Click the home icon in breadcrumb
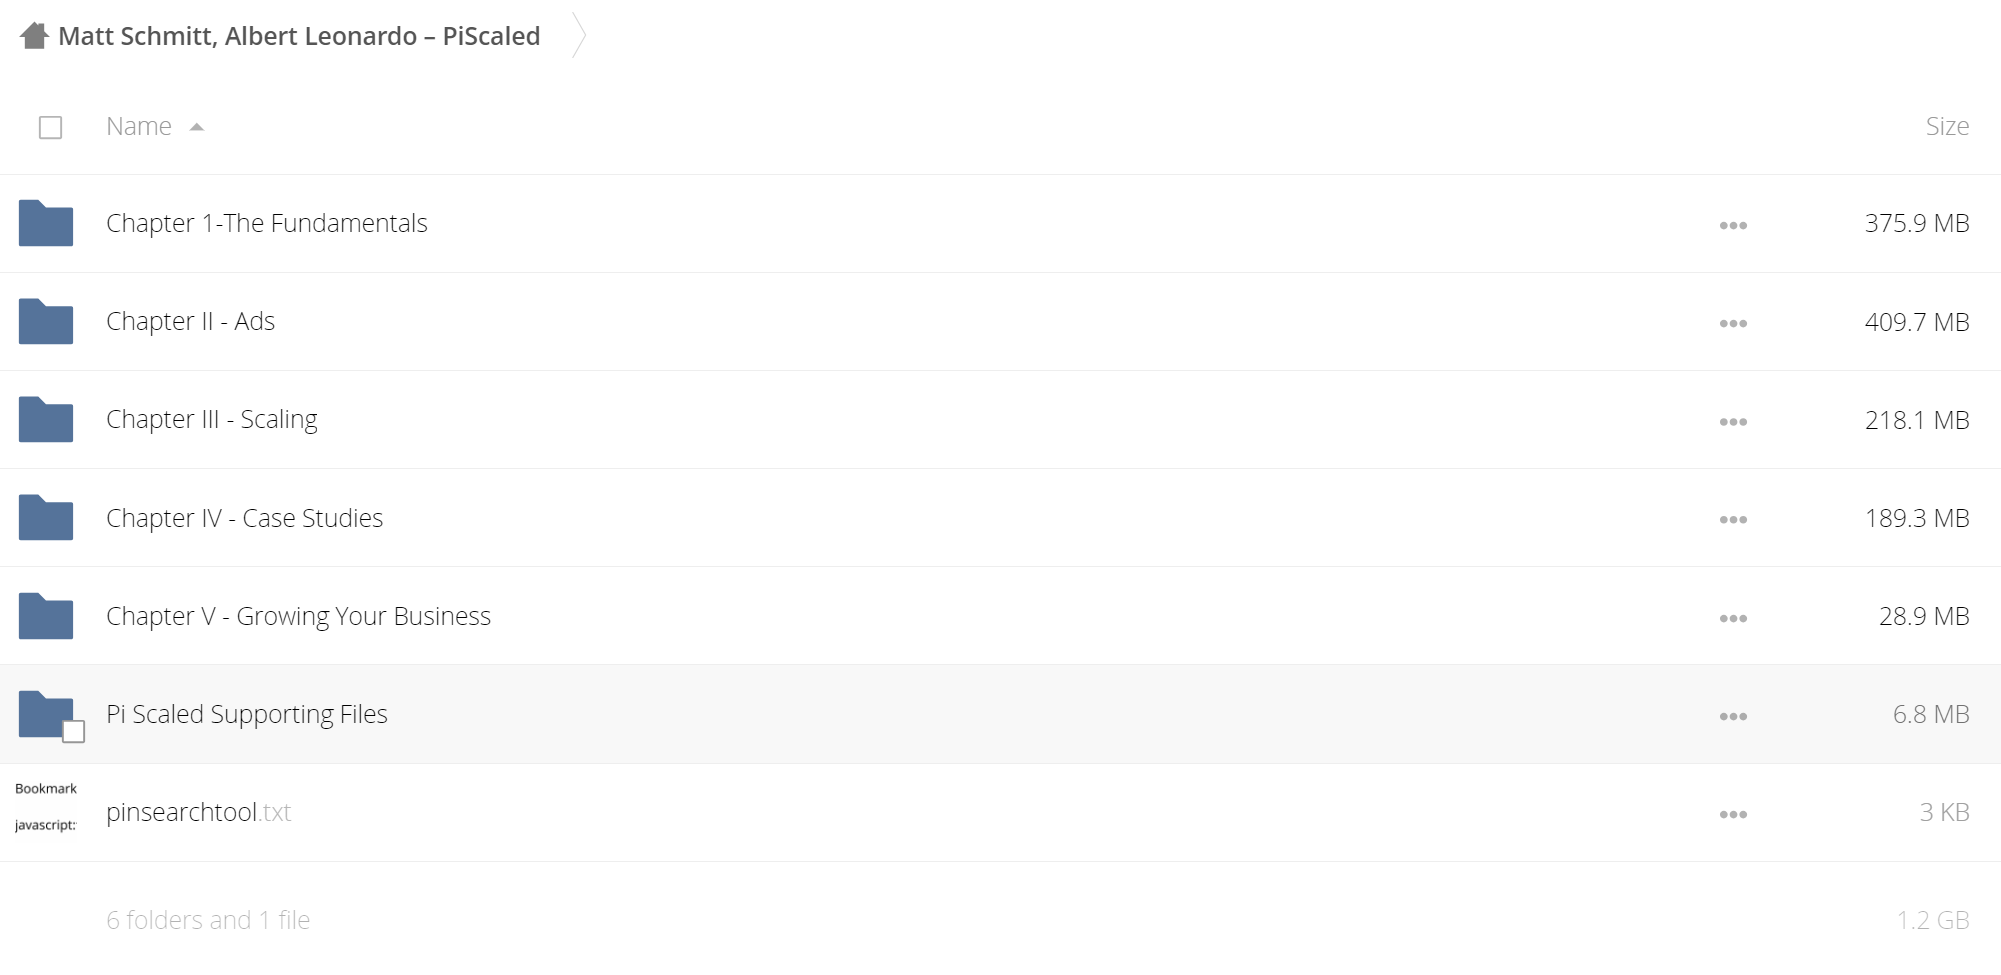 [x=35, y=36]
